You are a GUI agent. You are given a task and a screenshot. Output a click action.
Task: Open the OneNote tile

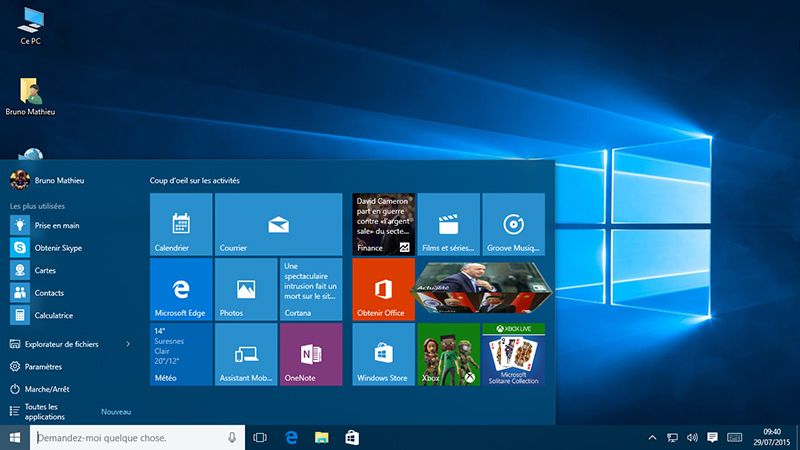tap(311, 354)
